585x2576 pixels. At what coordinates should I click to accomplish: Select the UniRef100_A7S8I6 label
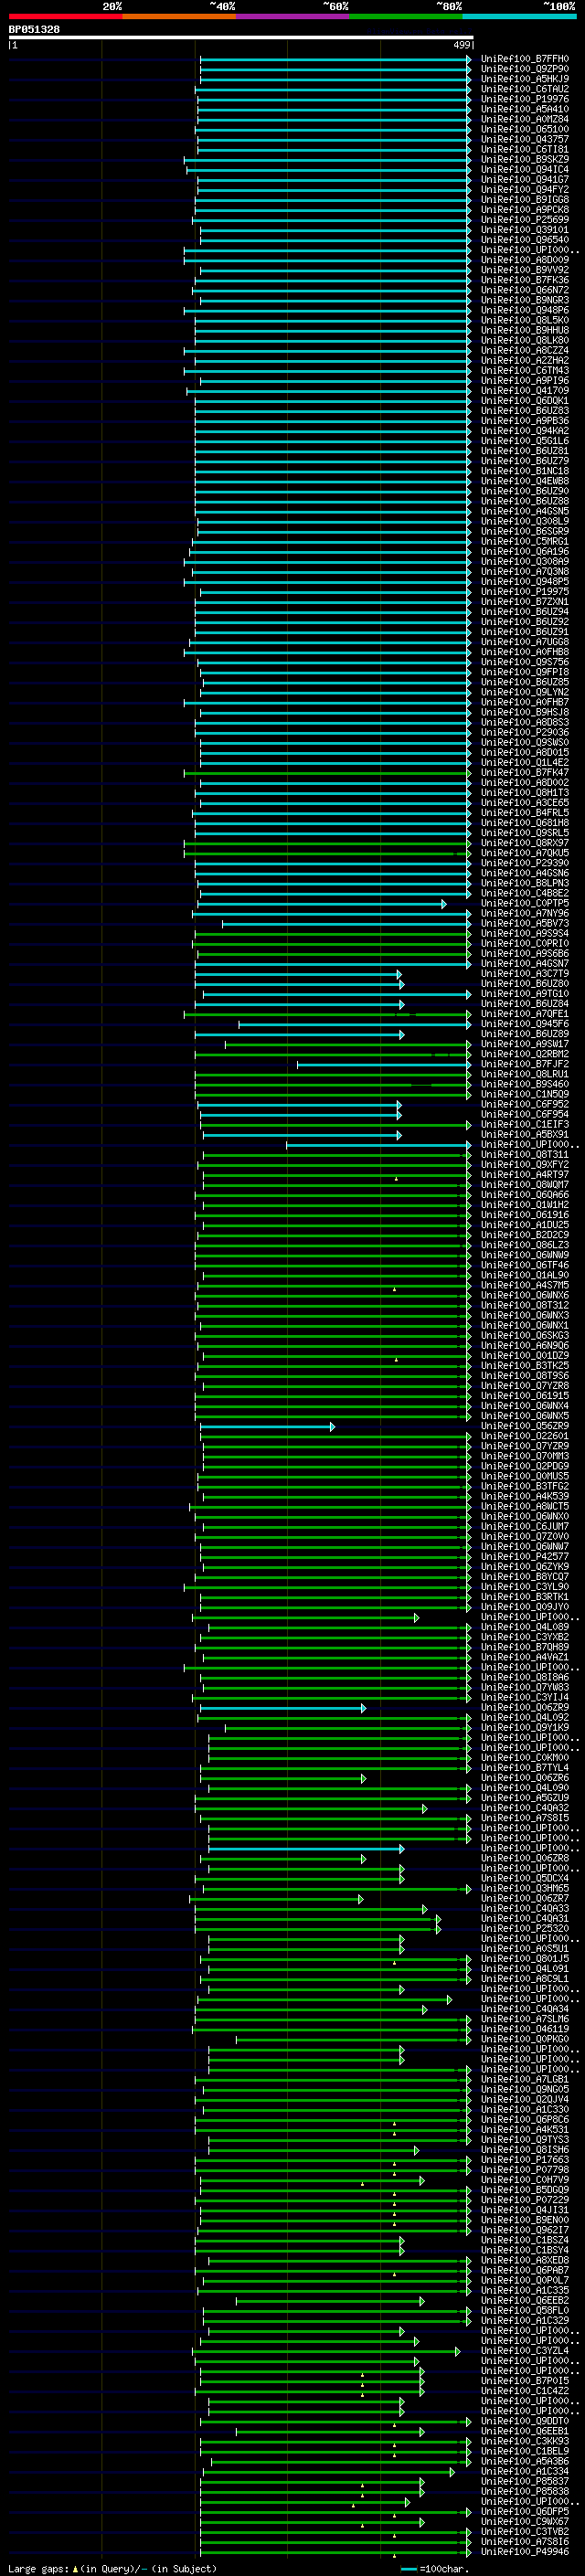524,2542
